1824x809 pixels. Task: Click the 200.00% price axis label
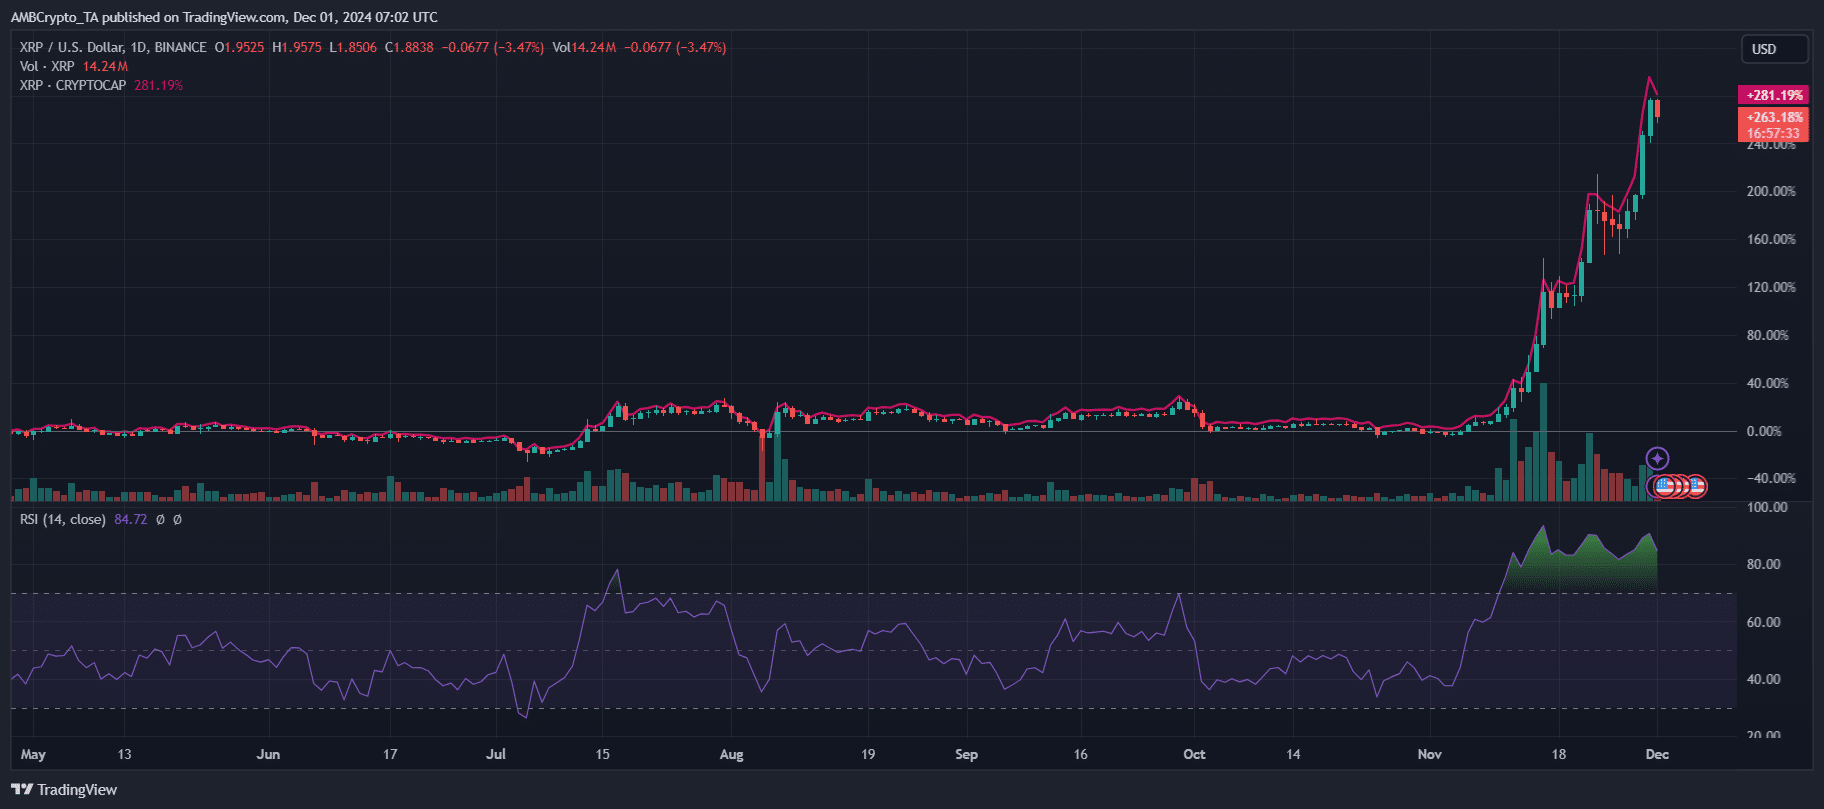pos(1771,191)
